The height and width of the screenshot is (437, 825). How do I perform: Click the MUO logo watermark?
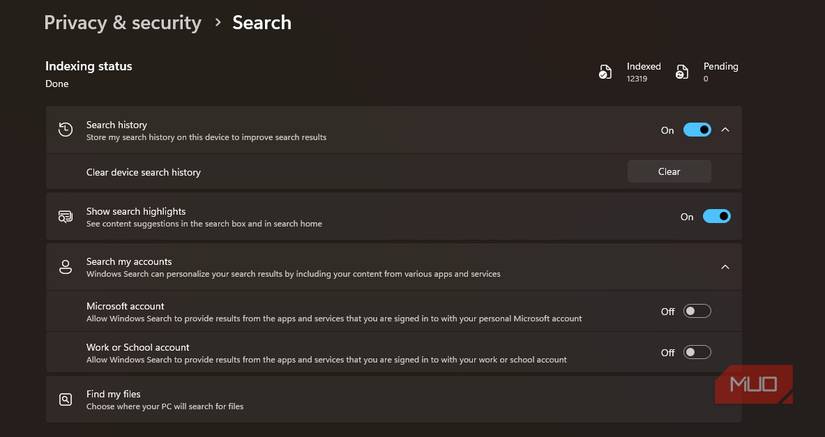pyautogui.click(x=753, y=384)
